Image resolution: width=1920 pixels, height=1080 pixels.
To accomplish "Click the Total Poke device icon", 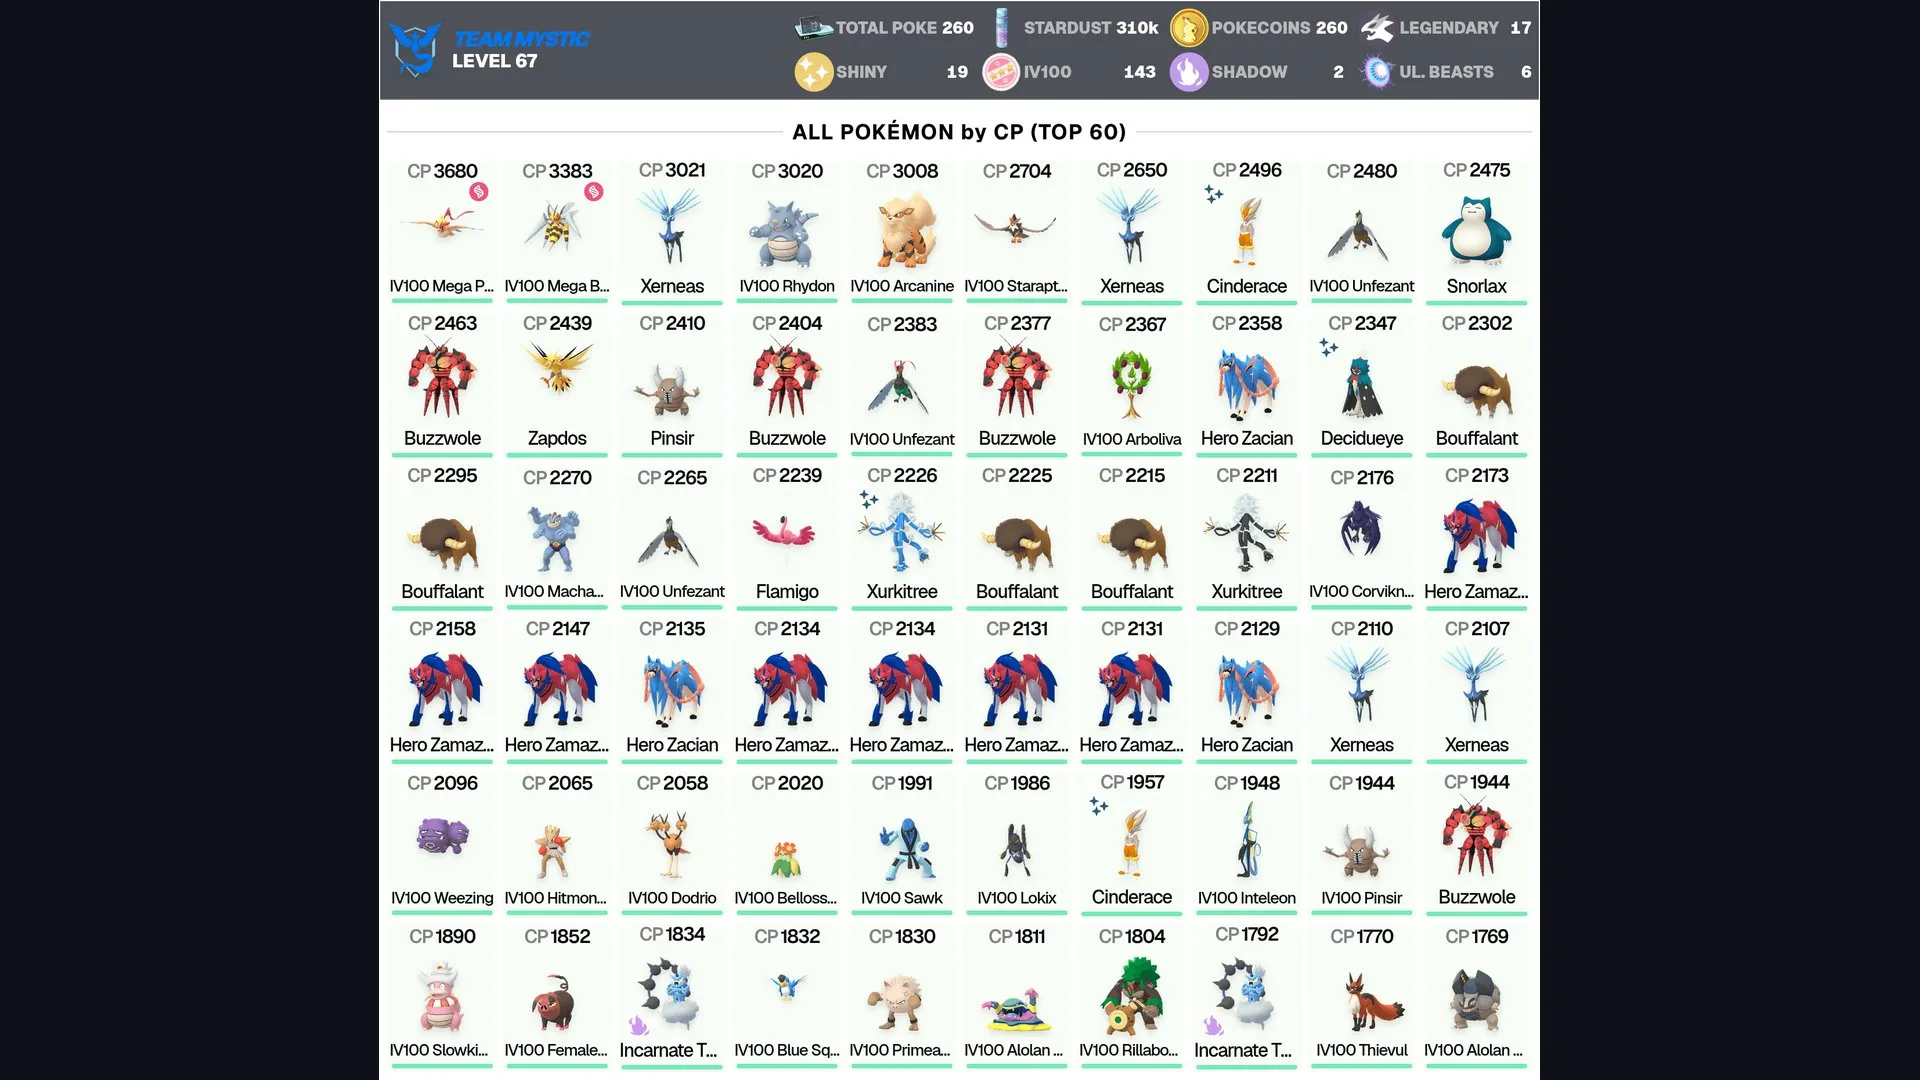I will click(813, 28).
